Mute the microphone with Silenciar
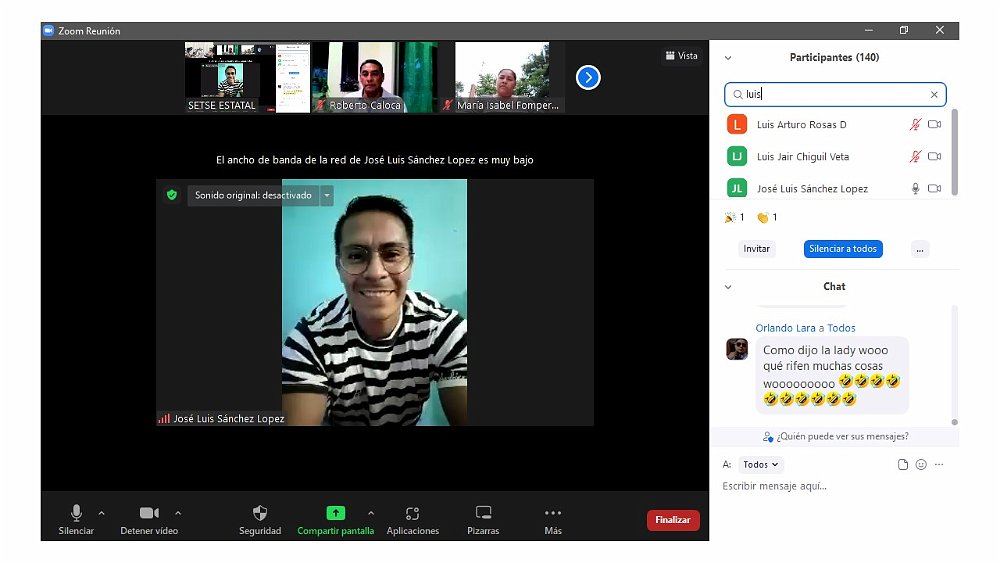This screenshot has height=563, width=1000. (76, 514)
